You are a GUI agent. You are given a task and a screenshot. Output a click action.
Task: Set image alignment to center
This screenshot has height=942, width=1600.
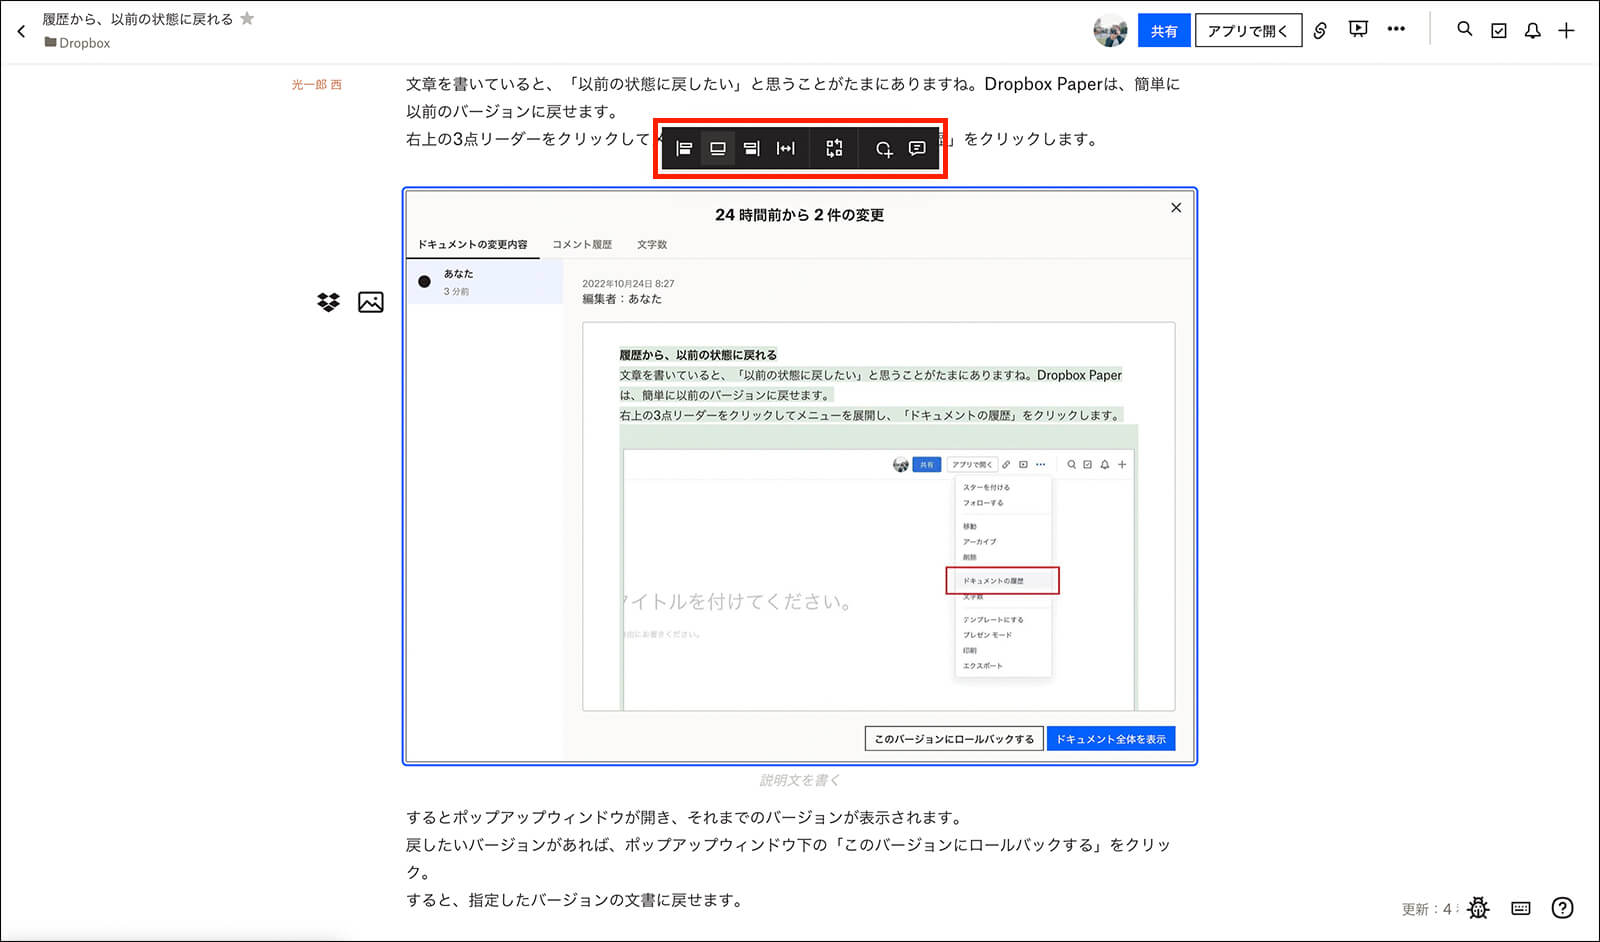(x=718, y=149)
